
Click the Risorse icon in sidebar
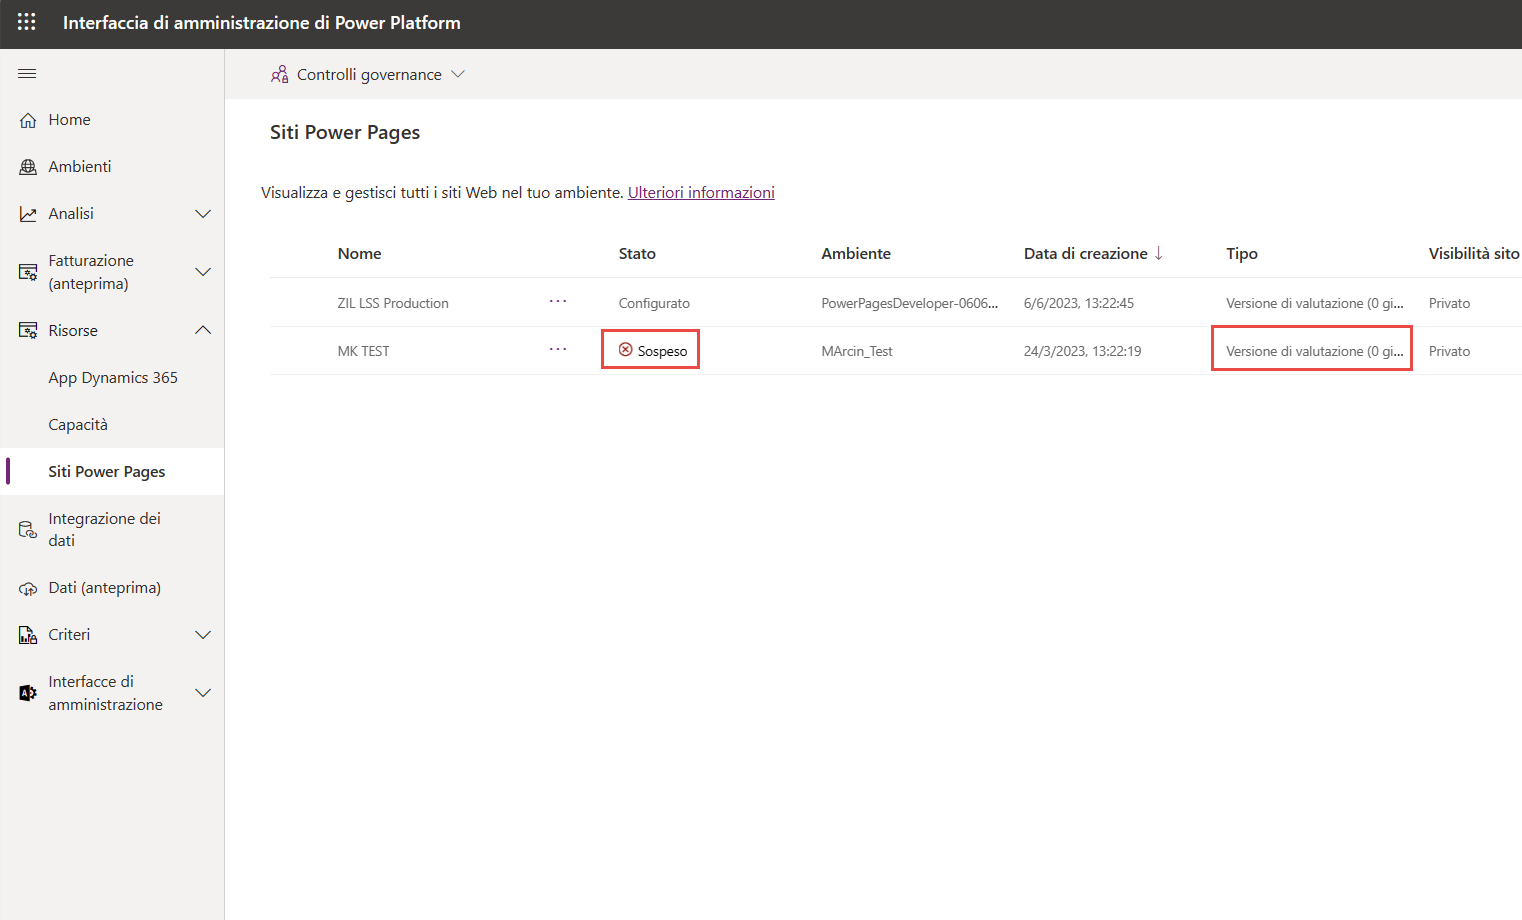pyautogui.click(x=28, y=331)
